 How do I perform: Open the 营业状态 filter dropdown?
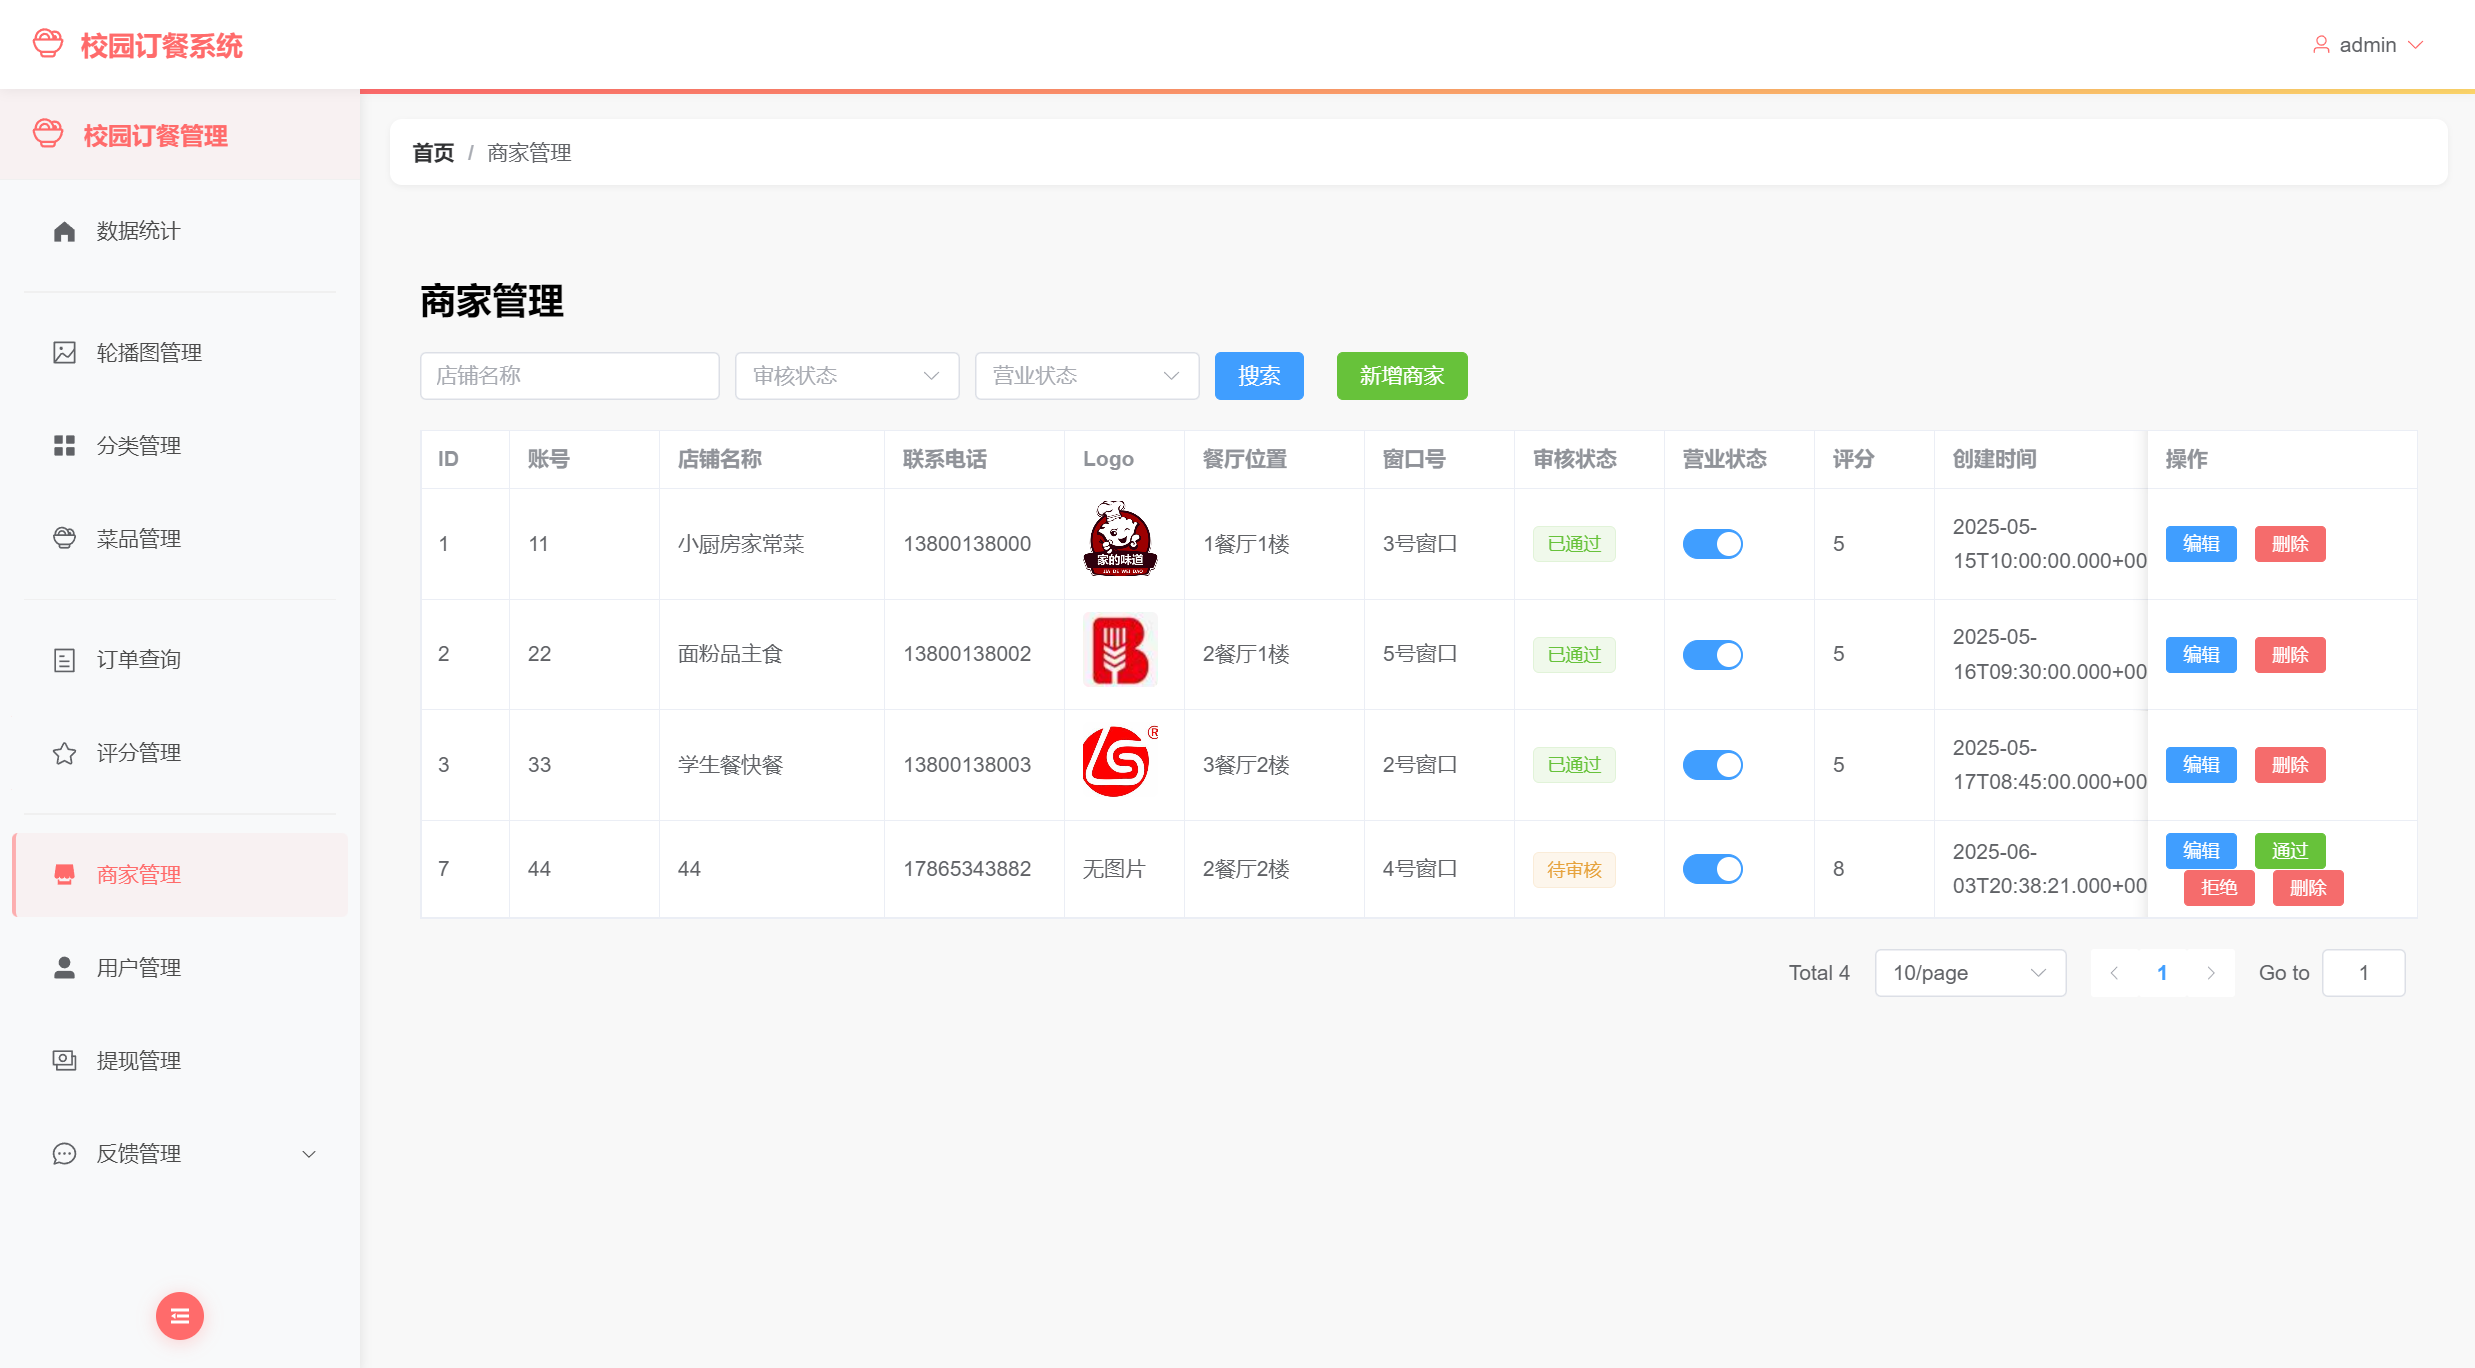tap(1086, 376)
